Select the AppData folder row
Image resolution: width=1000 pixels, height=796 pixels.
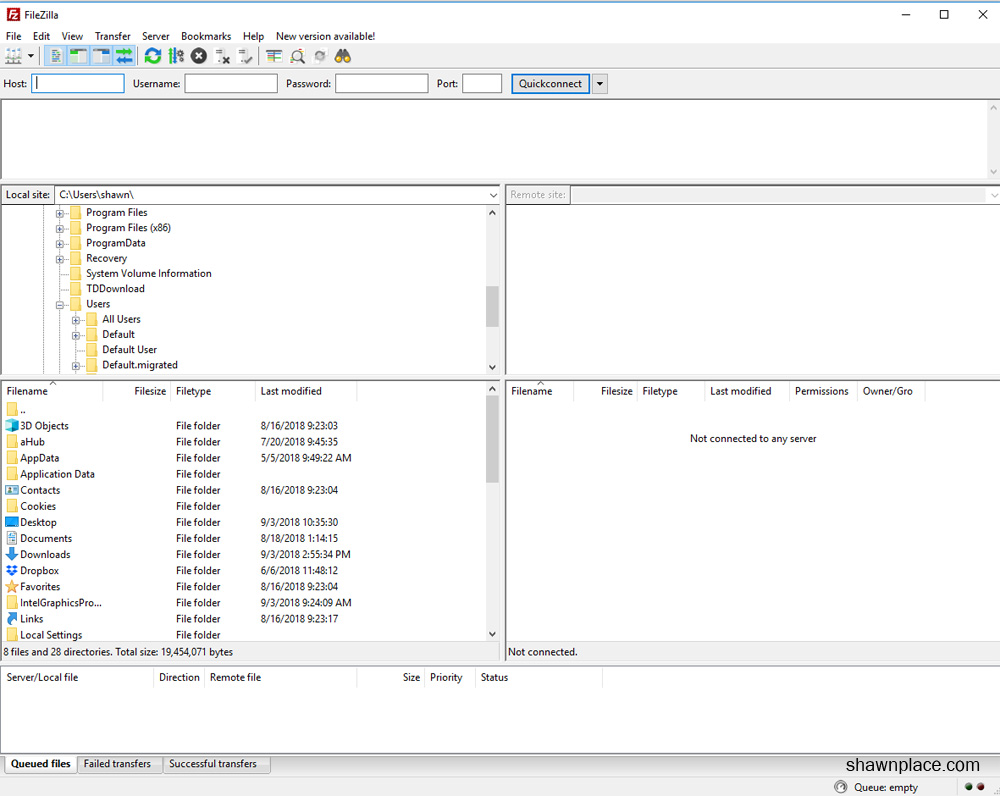pyautogui.click(x=242, y=458)
